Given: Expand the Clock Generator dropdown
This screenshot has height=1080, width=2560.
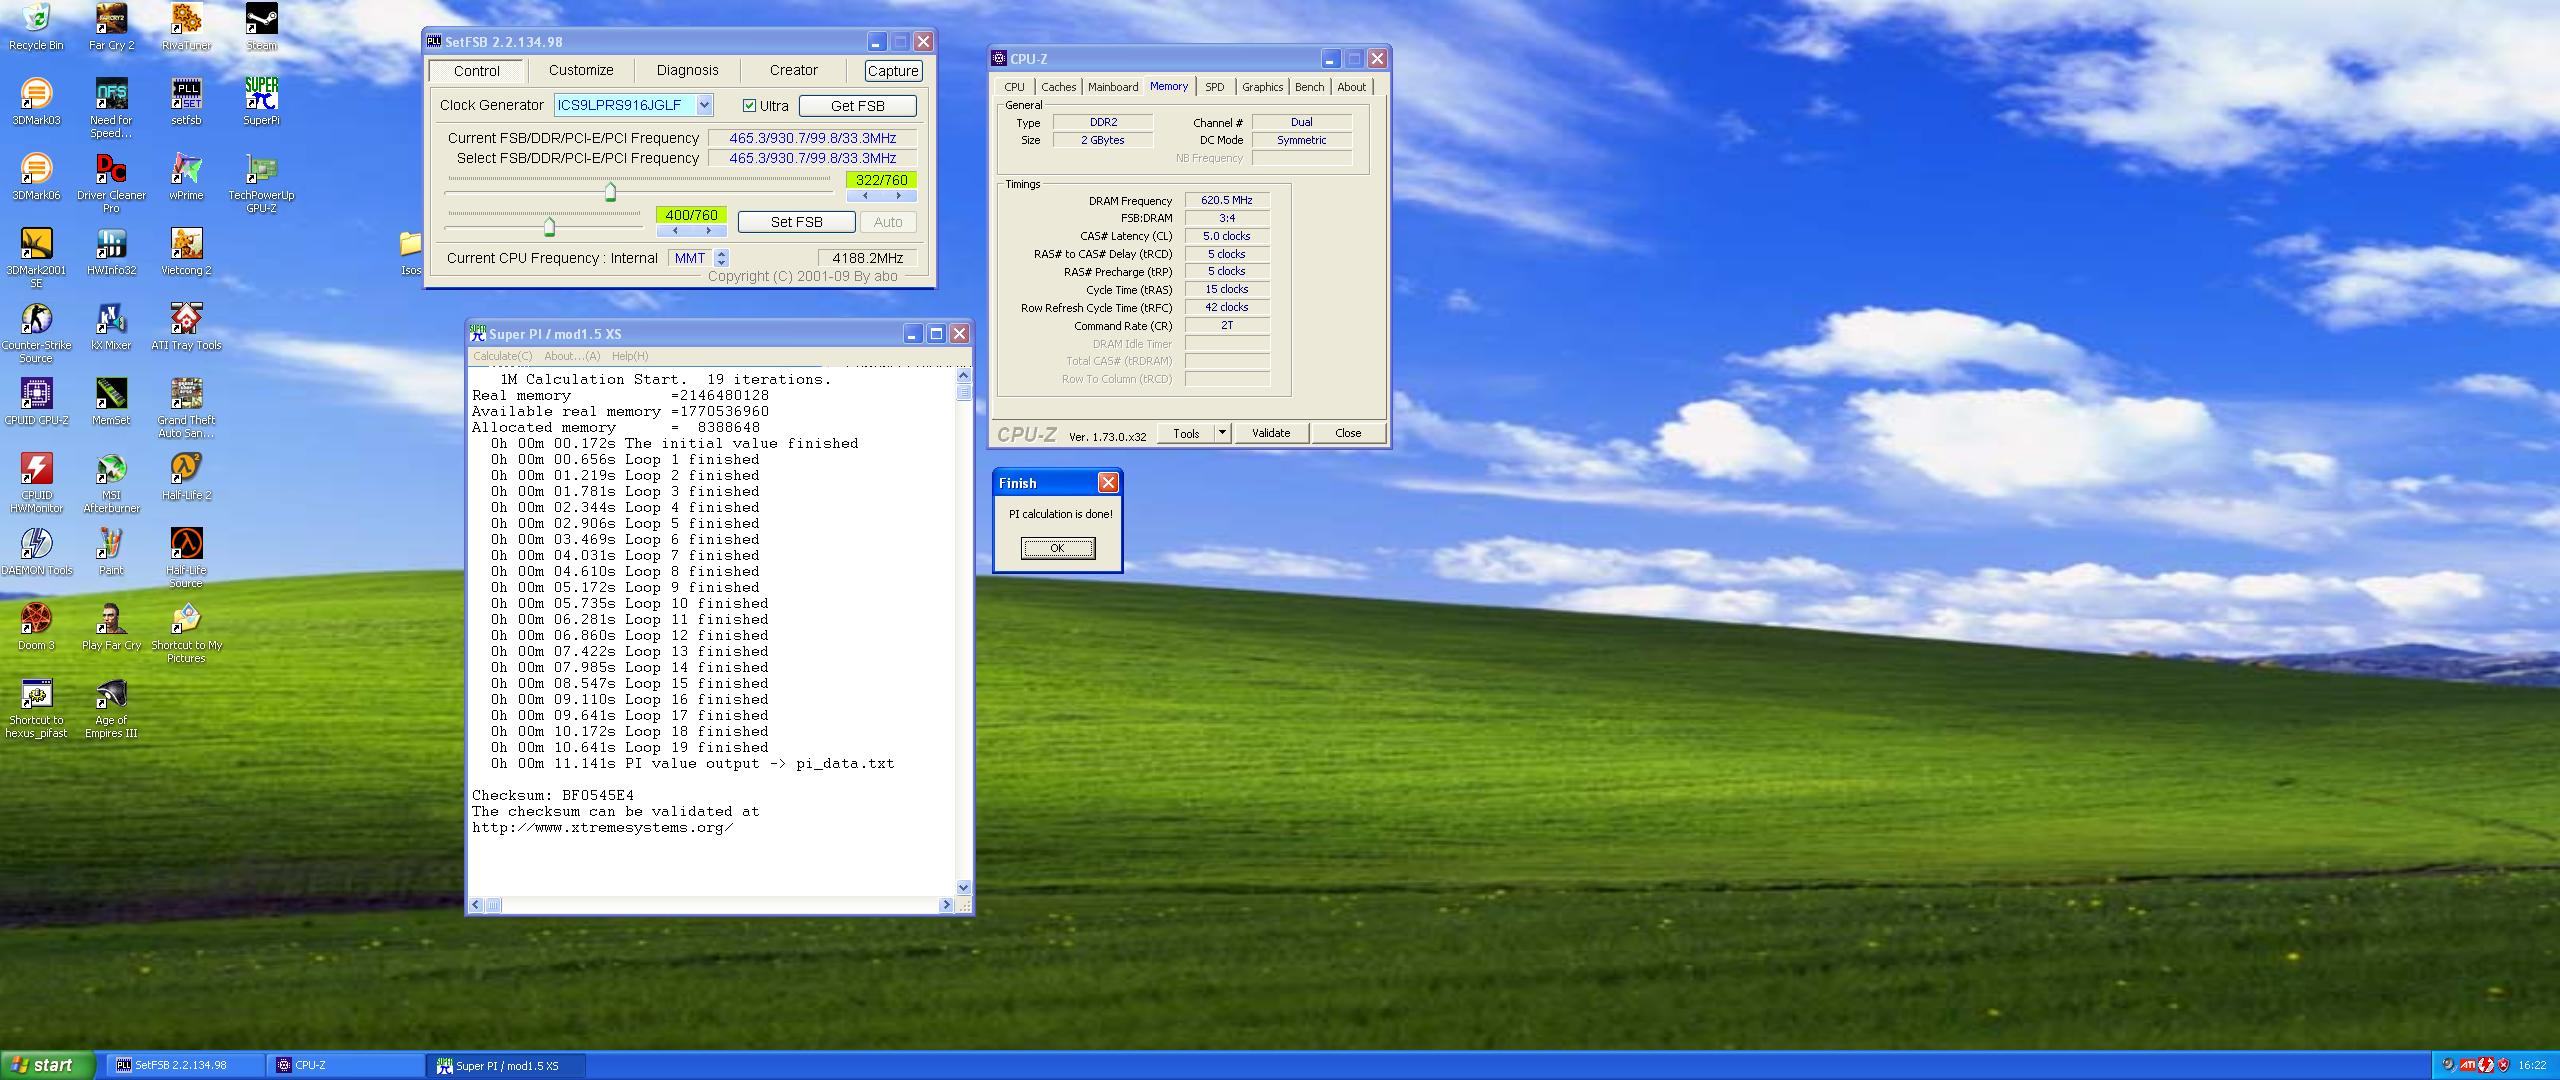Looking at the screenshot, I should pos(704,105).
